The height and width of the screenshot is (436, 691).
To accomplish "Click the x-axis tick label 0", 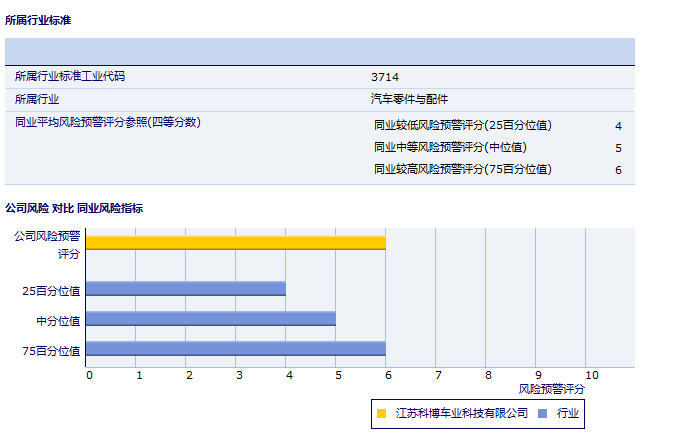I will pos(89,376).
